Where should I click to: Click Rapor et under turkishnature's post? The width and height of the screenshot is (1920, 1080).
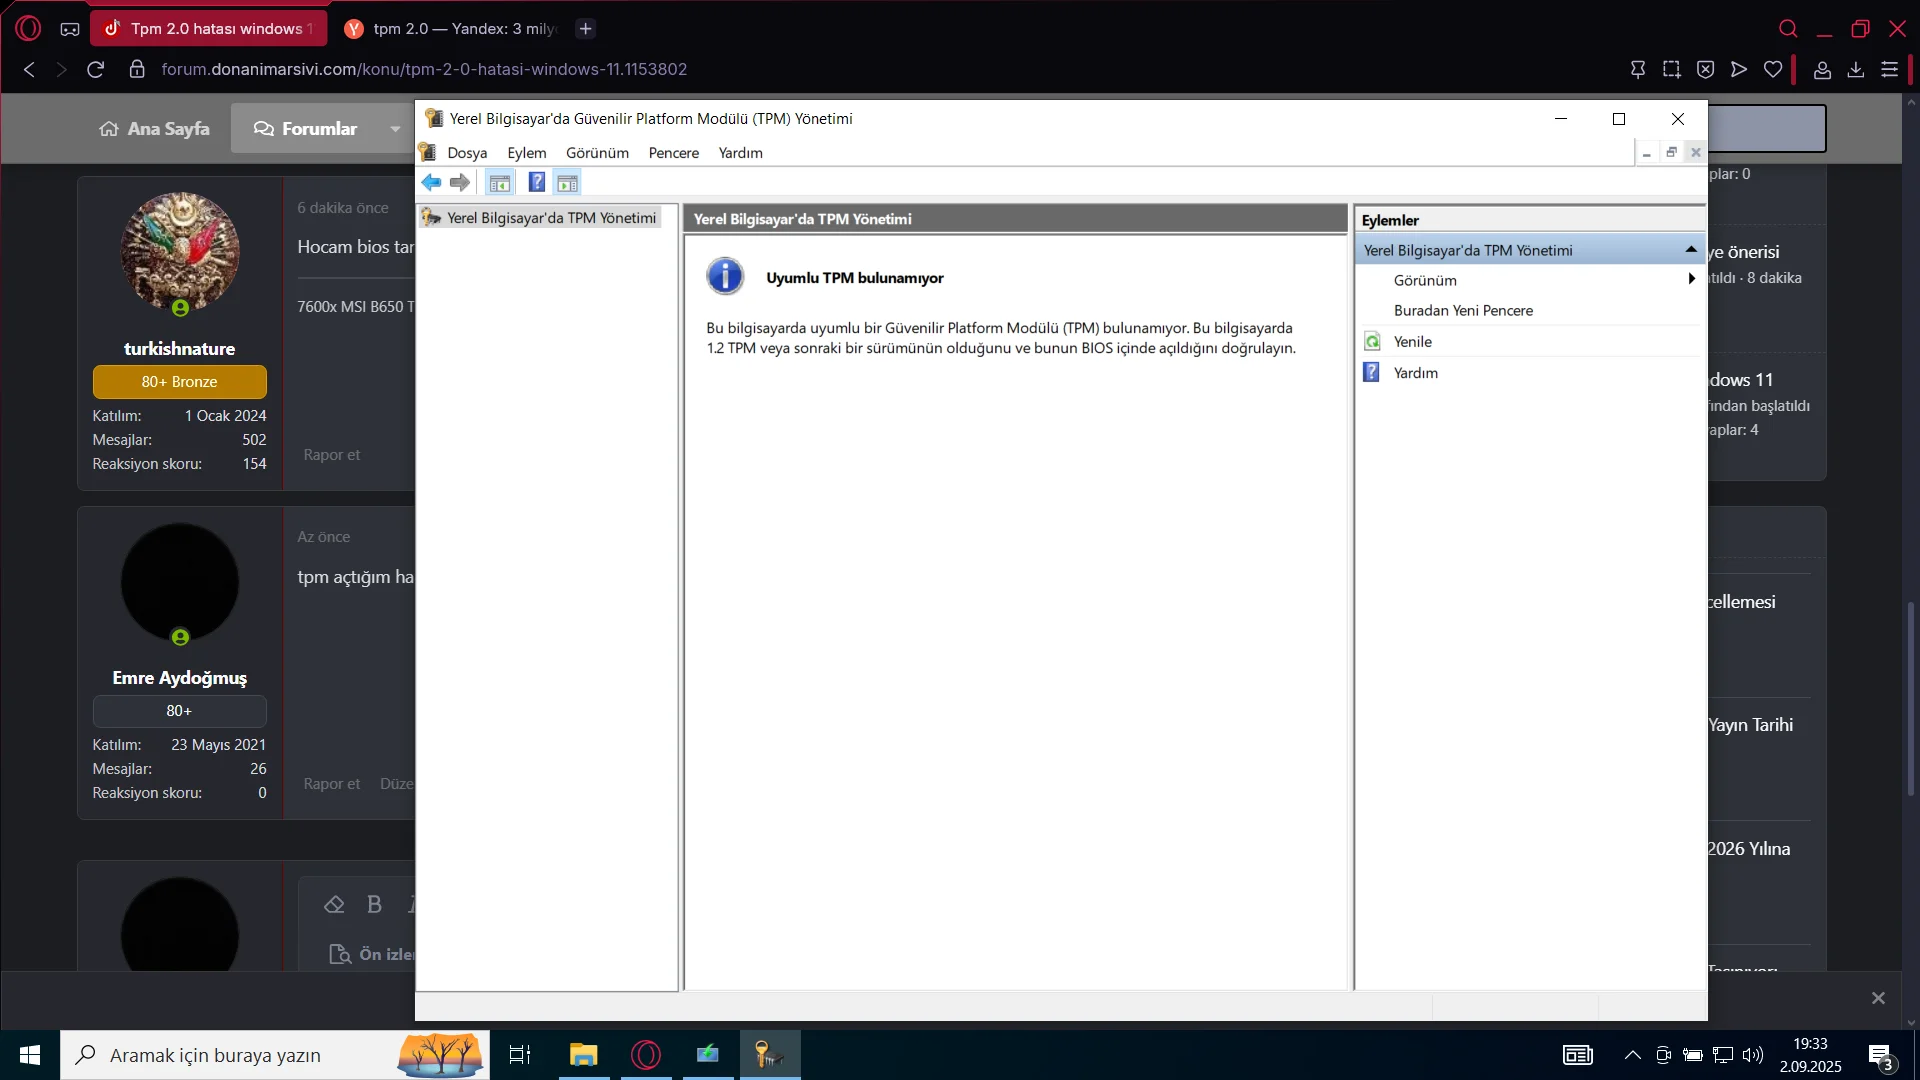pyautogui.click(x=331, y=455)
